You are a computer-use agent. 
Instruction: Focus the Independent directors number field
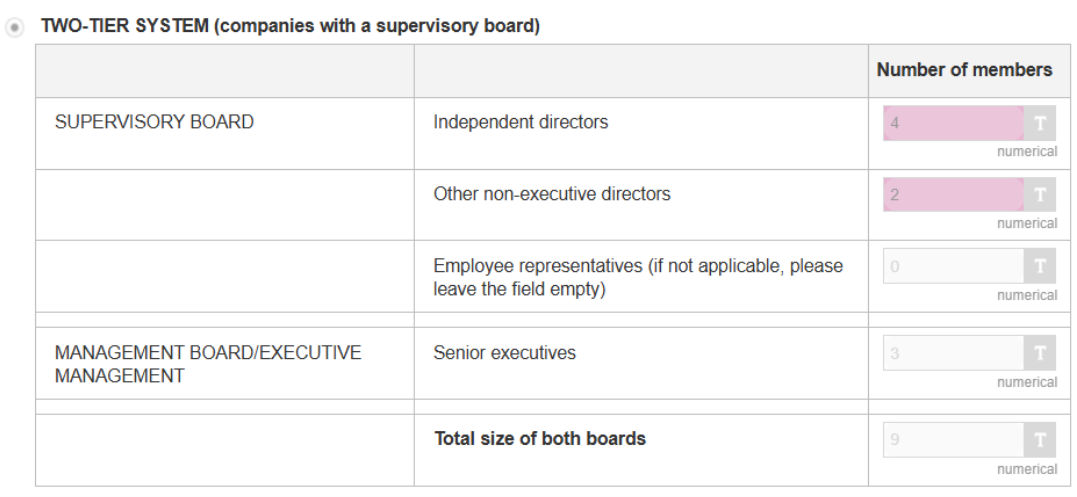952,124
